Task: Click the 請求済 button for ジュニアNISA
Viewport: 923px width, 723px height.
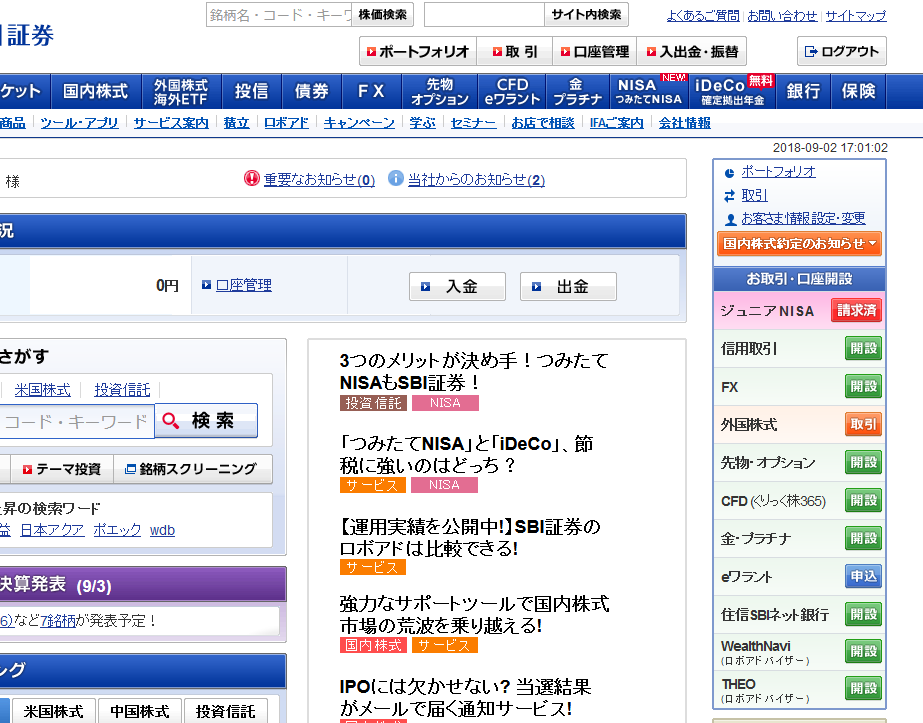Action: pyautogui.click(x=856, y=310)
